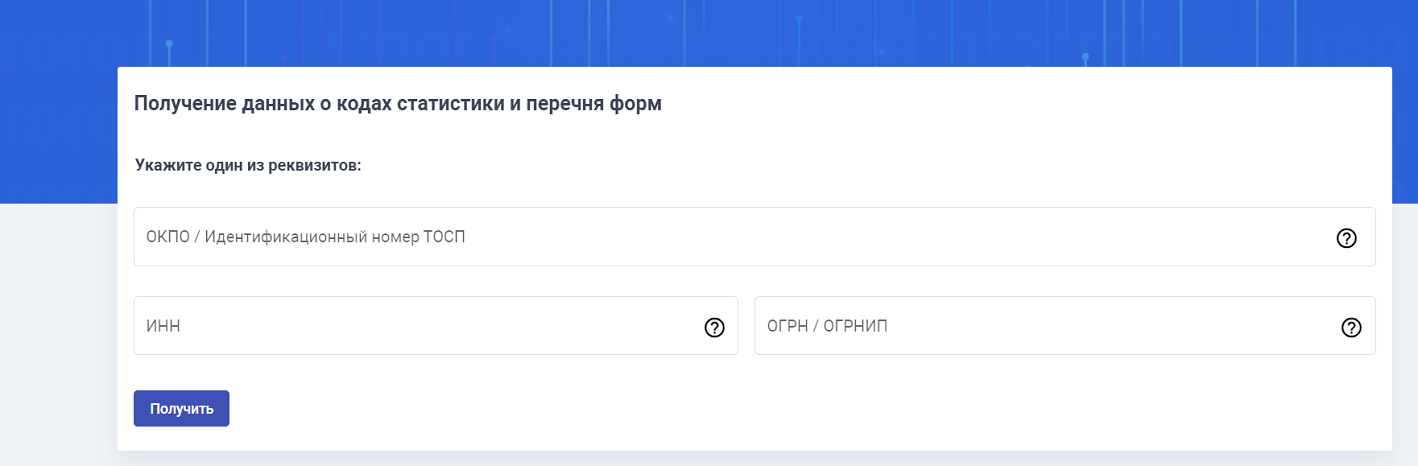This screenshot has height=466, width=1418.
Task: Show the ИНН field help tooltip icon
Action: pyautogui.click(x=714, y=327)
